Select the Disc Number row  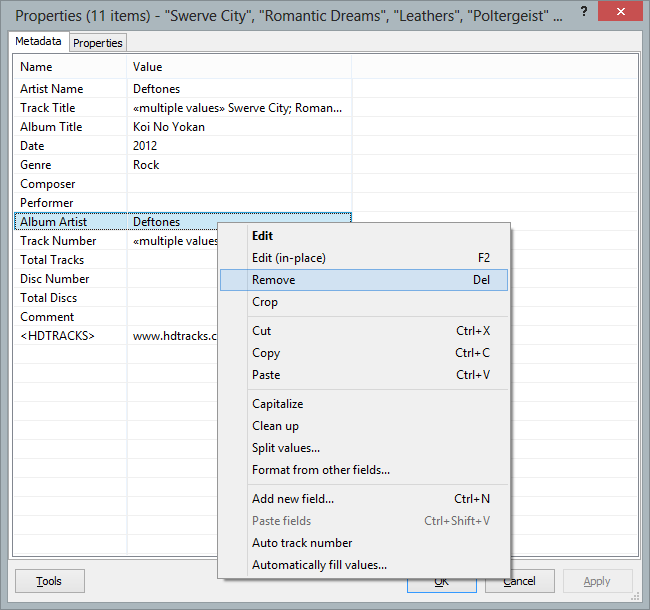coord(116,279)
